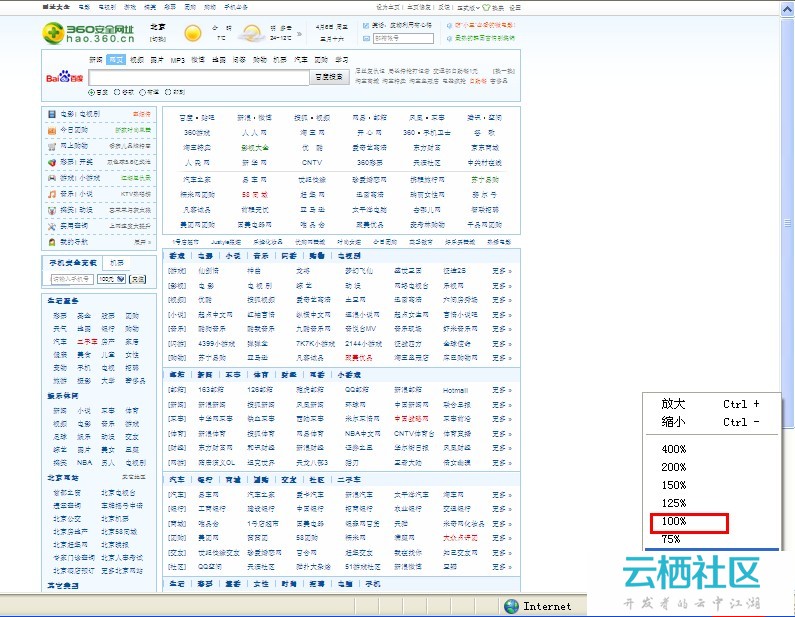
Task: Click the orange music note icon
Action: pos(52,194)
